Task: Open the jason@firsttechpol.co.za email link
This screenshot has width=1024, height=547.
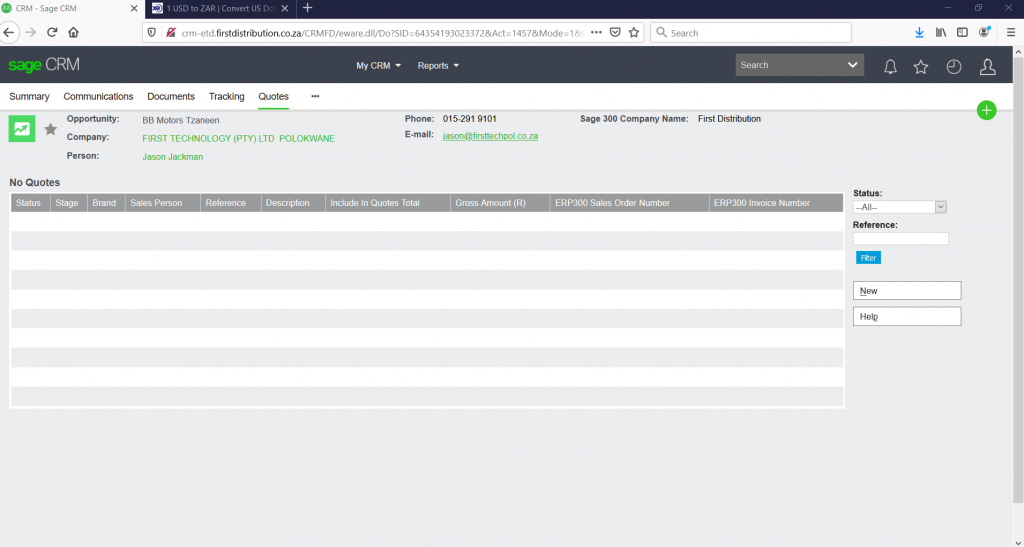Action: (x=490, y=135)
